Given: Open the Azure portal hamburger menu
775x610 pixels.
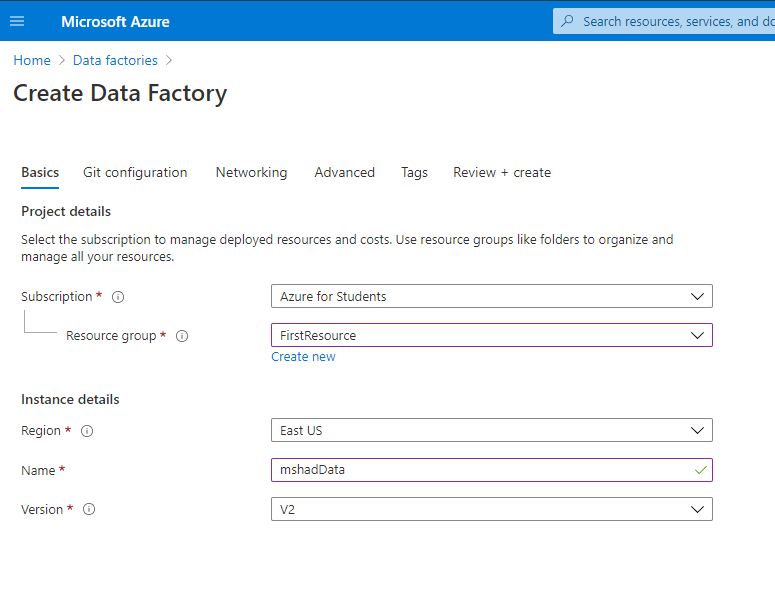Looking at the screenshot, I should pyautogui.click(x=17, y=21).
